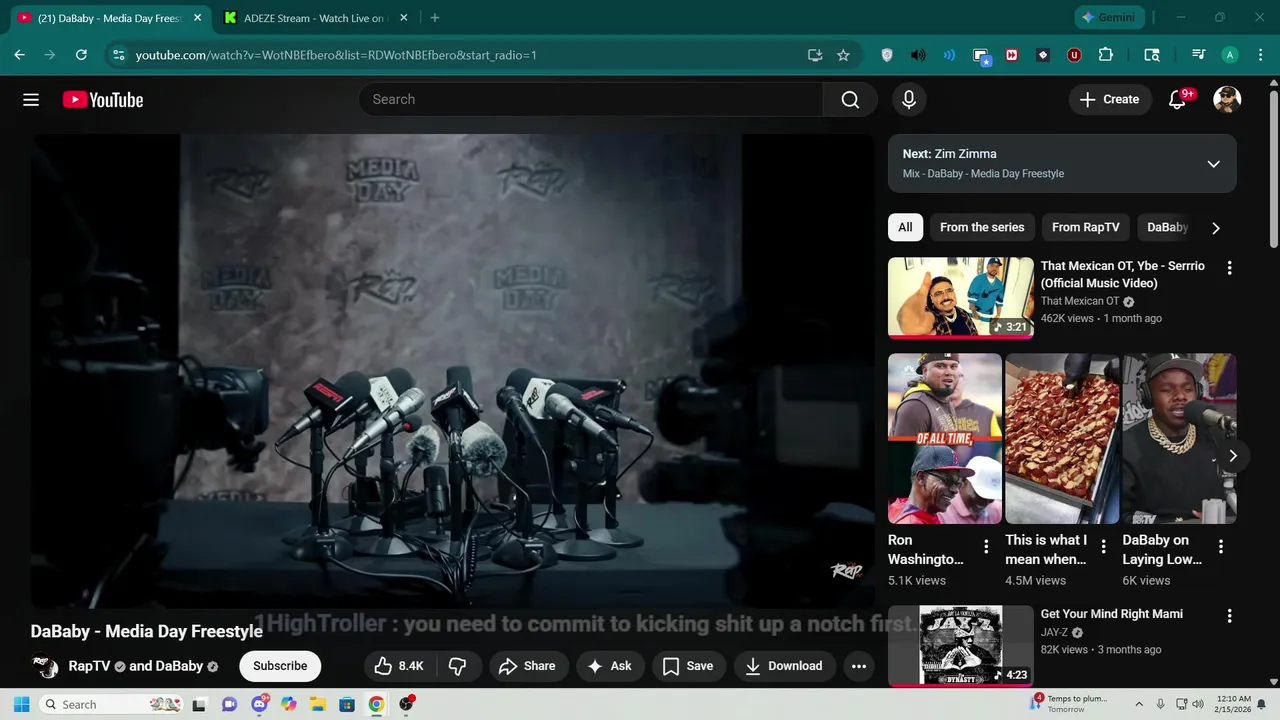Click the Windows taskbar Search box
The height and width of the screenshot is (720, 1280).
(x=113, y=704)
